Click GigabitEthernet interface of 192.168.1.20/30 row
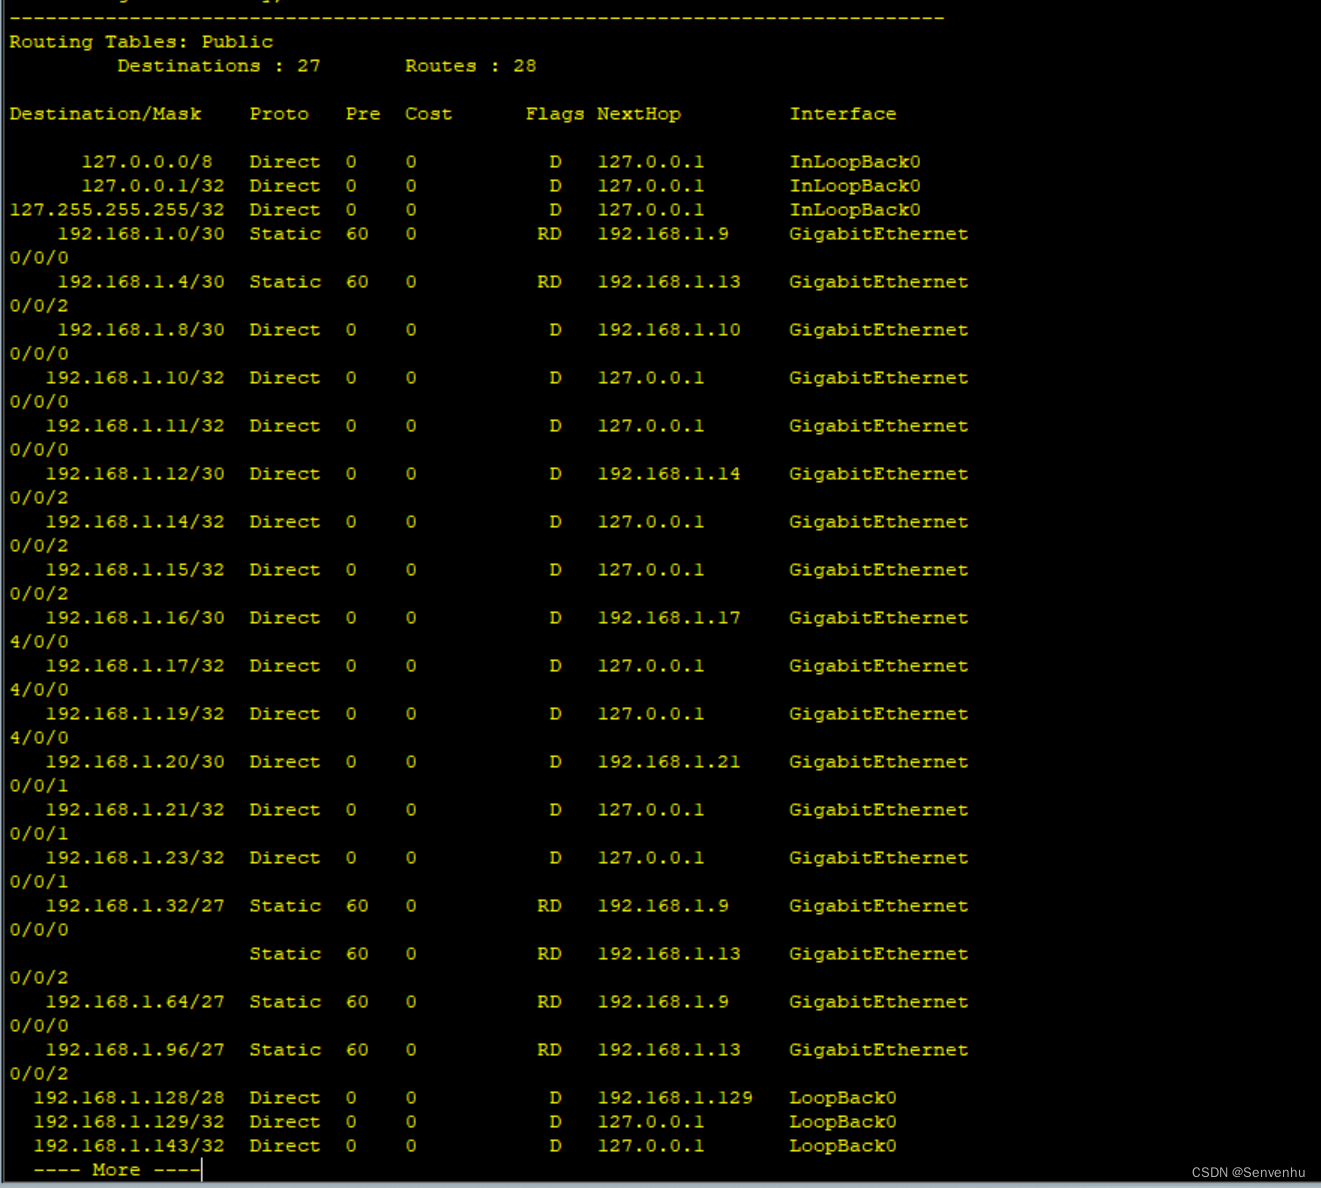 [879, 762]
